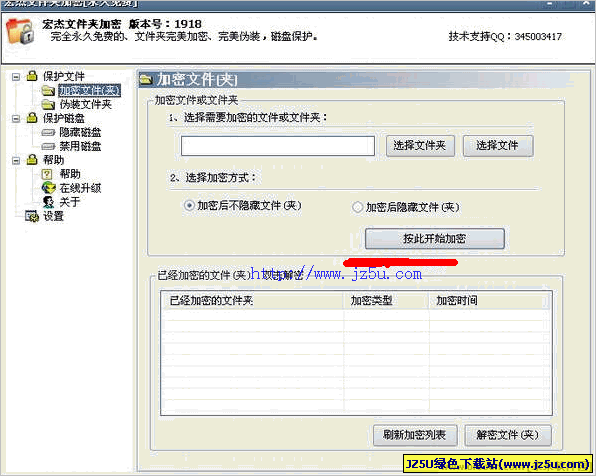Image resolution: width=596 pixels, height=476 pixels.
Task: Click the globe icon for 在线升级
Action: pos(48,188)
